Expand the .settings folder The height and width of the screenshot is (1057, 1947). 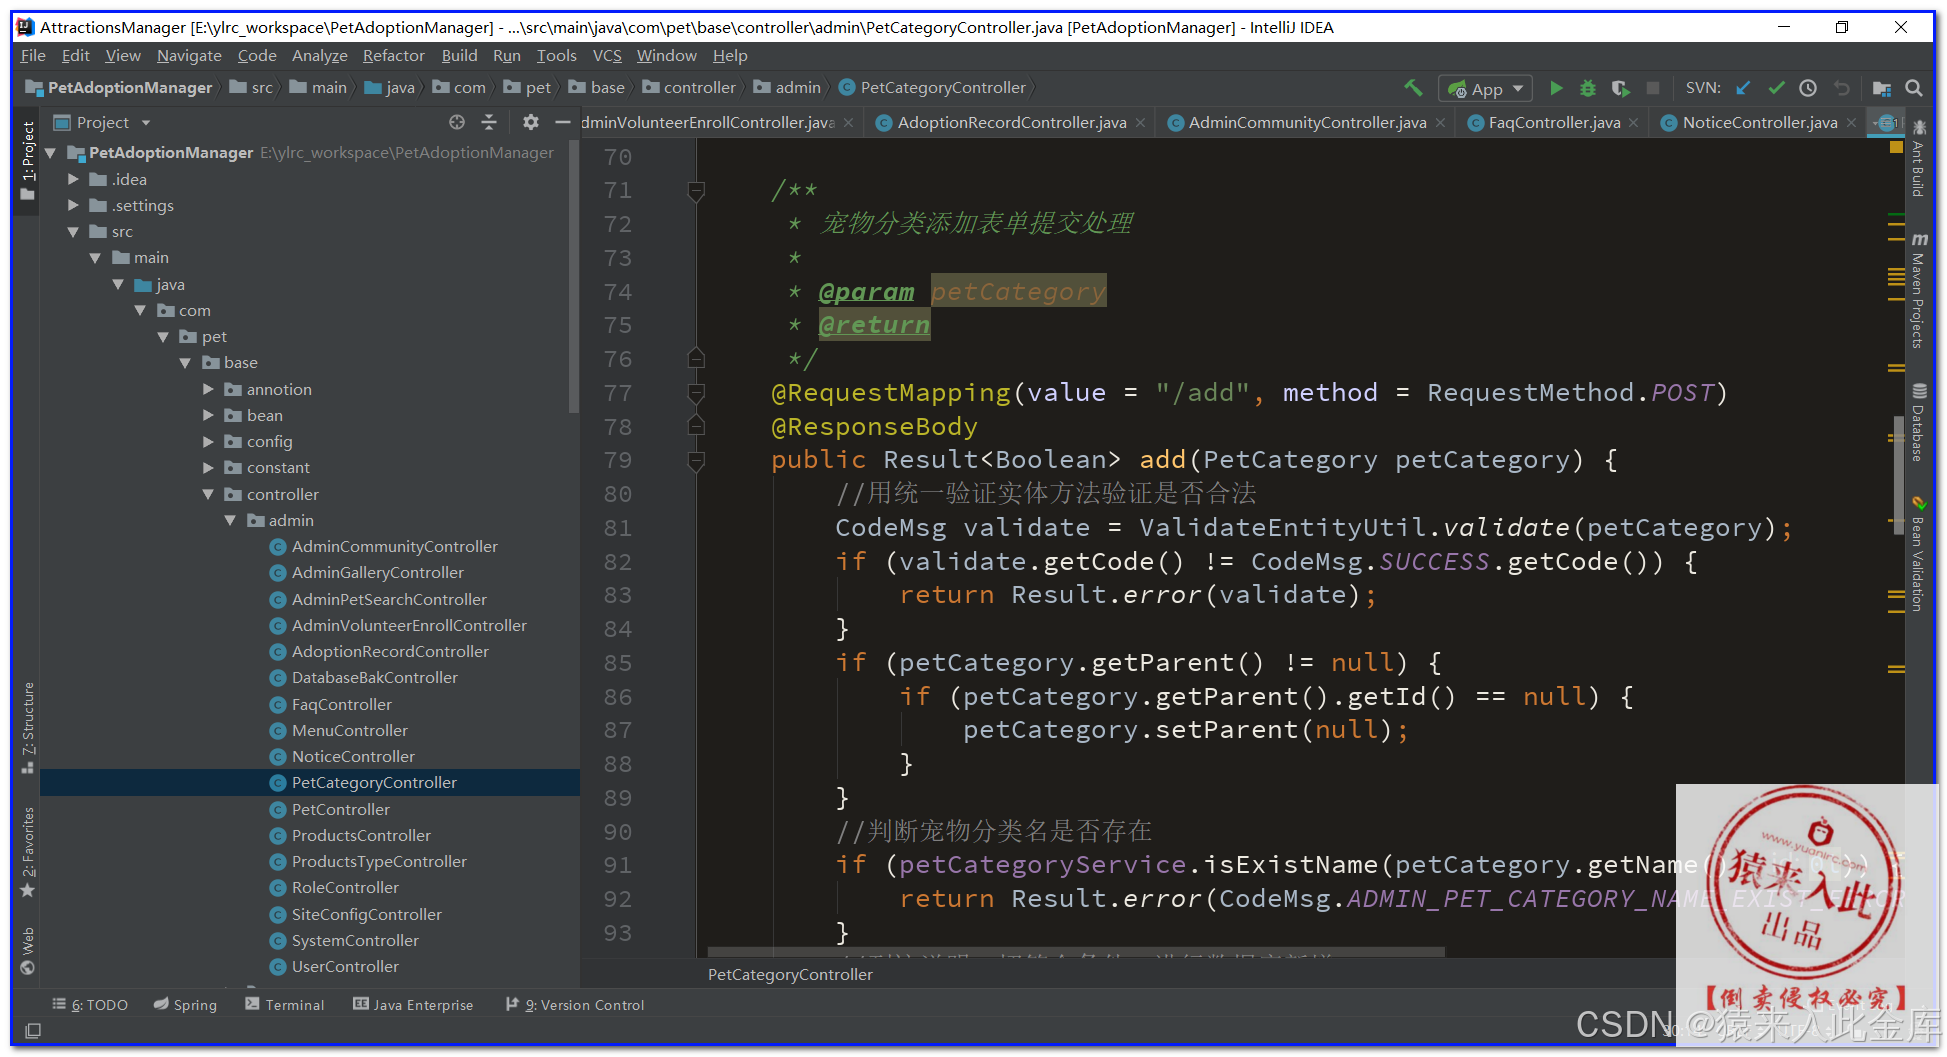click(73, 205)
